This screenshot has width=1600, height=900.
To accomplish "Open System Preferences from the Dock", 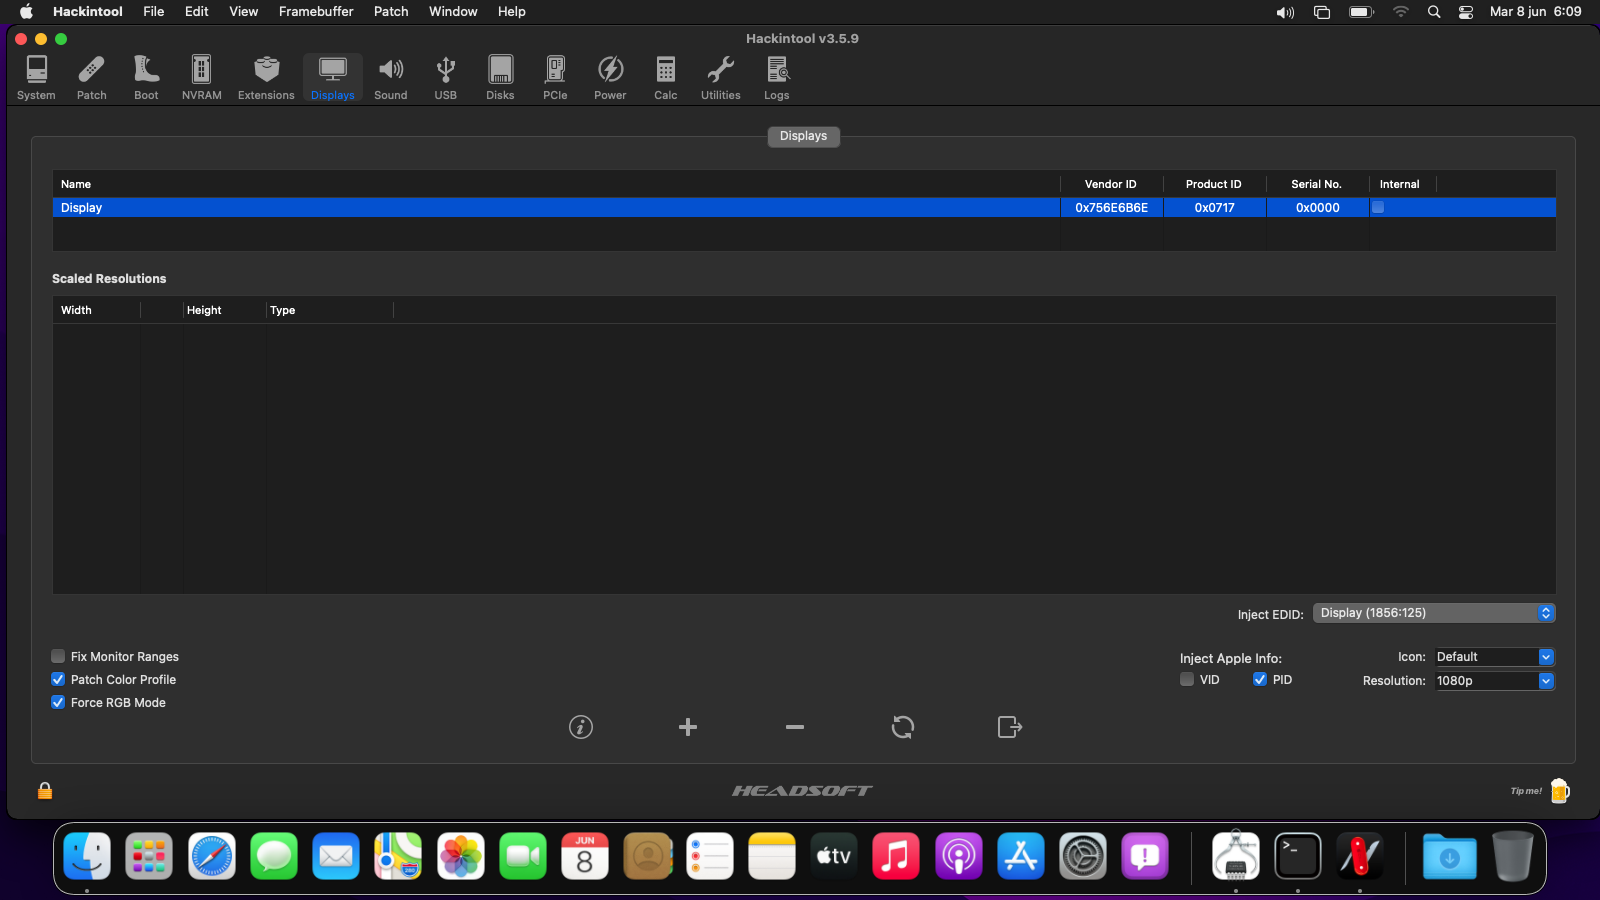I will tap(1083, 857).
